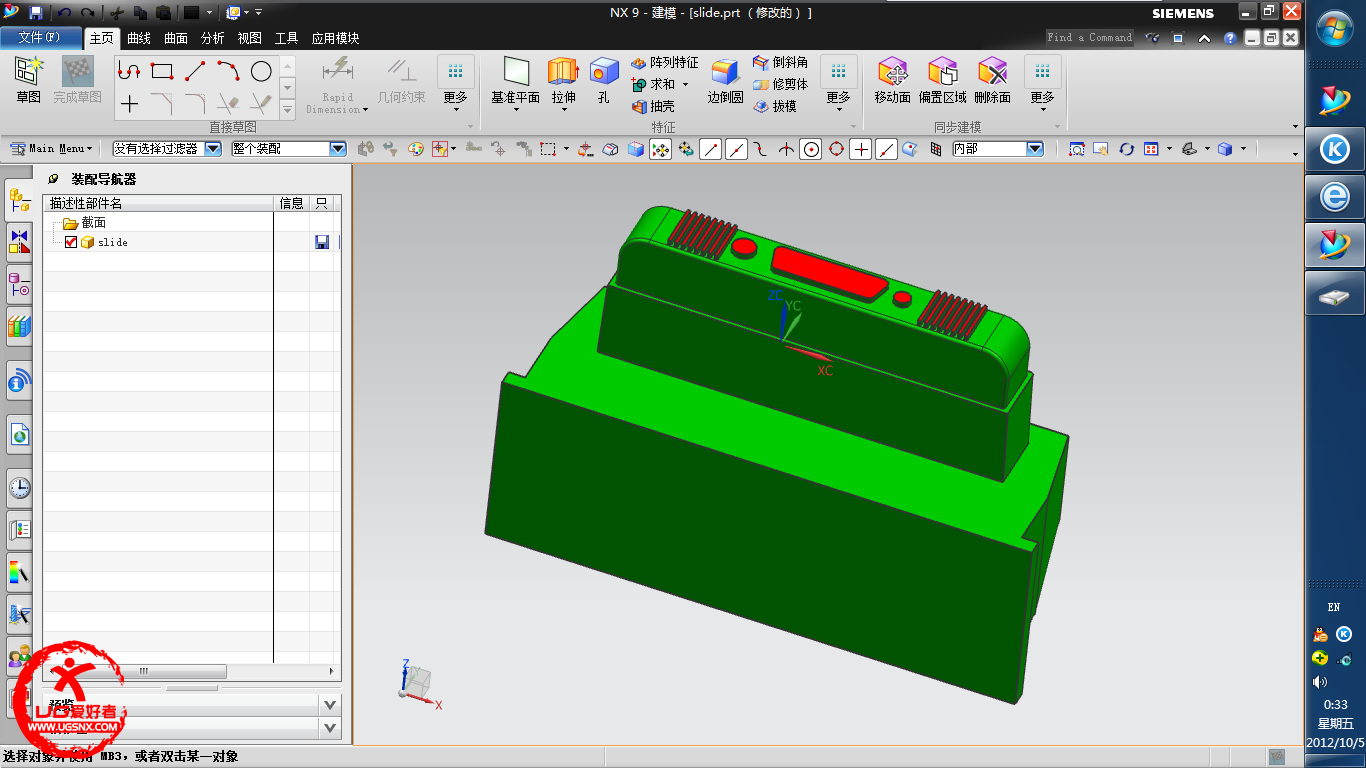Select the Rectangle sketch tool
This screenshot has width=1366, height=768.
tap(161, 71)
